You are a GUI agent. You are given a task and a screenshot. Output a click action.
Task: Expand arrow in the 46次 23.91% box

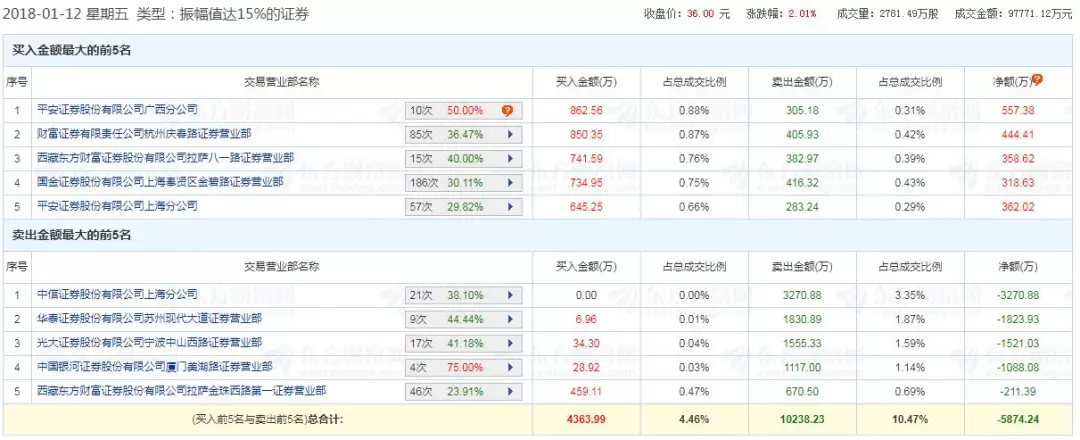pyautogui.click(x=510, y=392)
